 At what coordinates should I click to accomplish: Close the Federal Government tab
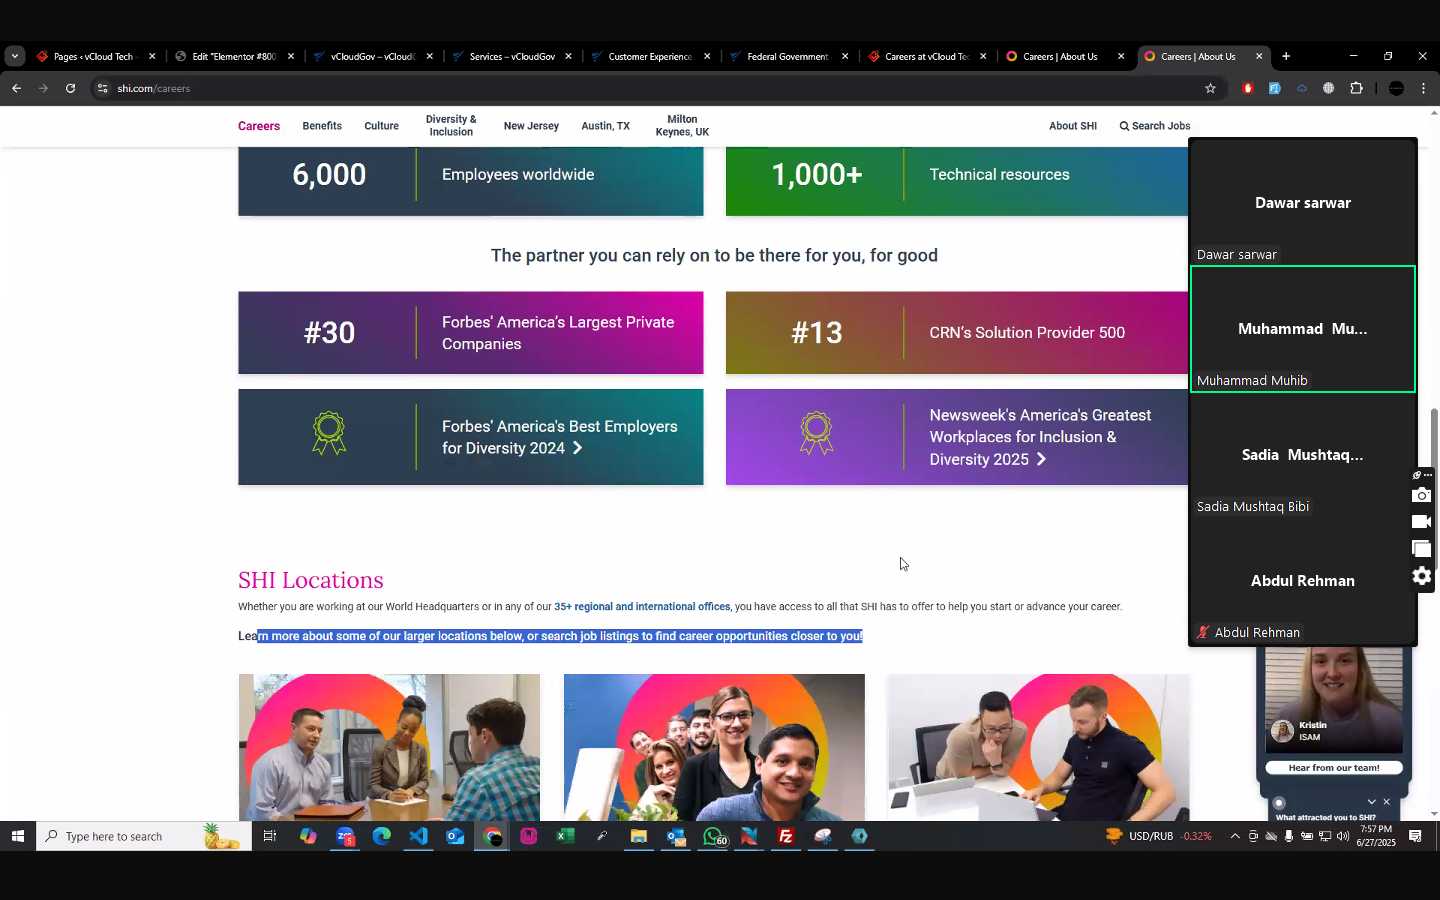845,56
